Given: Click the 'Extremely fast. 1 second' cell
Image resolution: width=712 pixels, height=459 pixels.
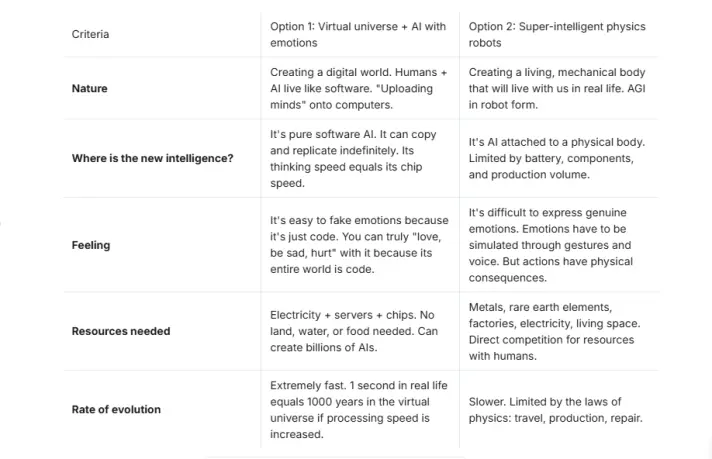Looking at the screenshot, I should 359,410.
